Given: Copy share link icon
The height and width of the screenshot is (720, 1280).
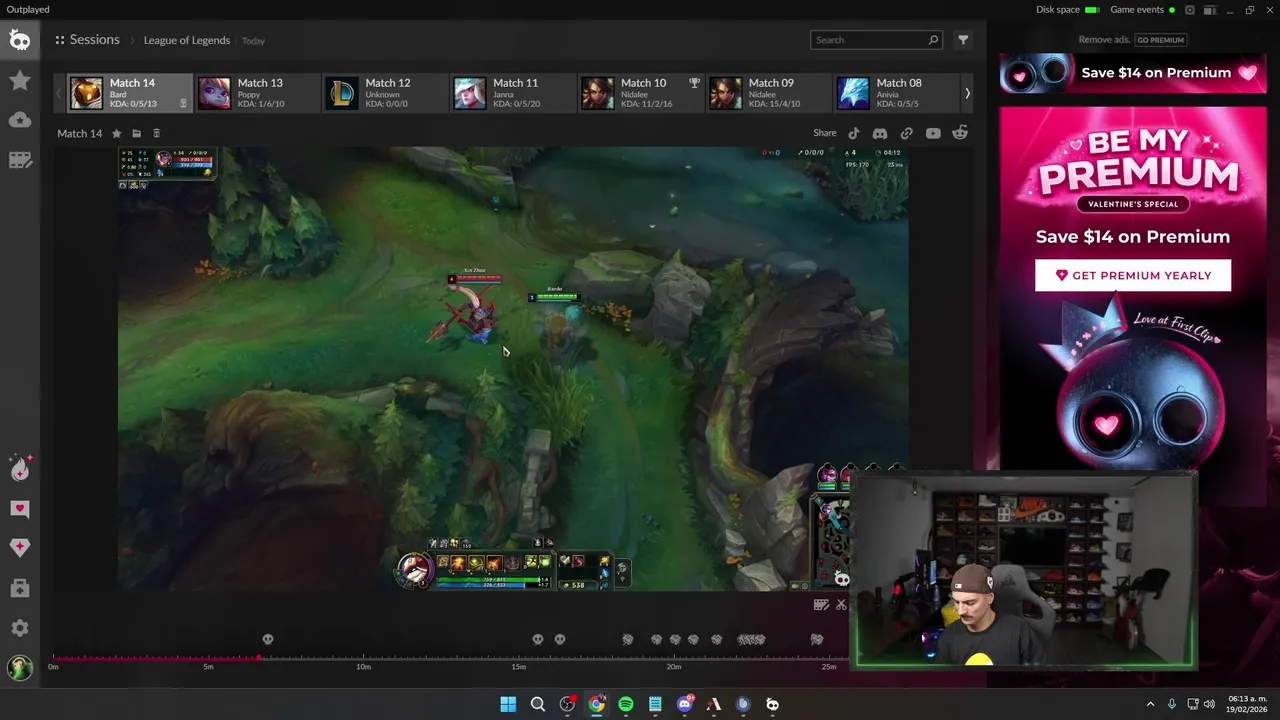Looking at the screenshot, I should click(906, 133).
